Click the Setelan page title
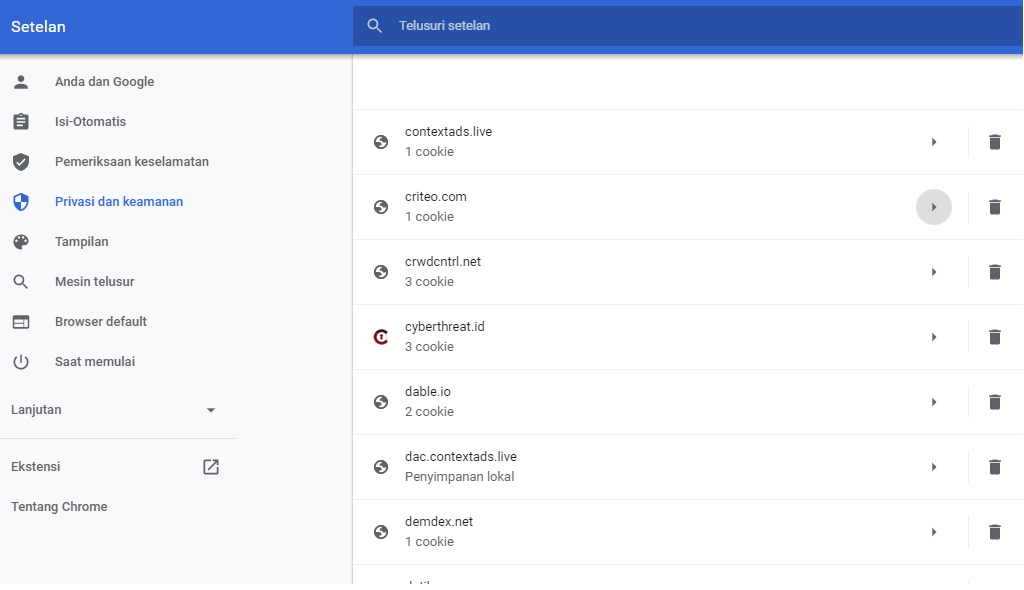The height and width of the screenshot is (590, 1024). (x=39, y=27)
